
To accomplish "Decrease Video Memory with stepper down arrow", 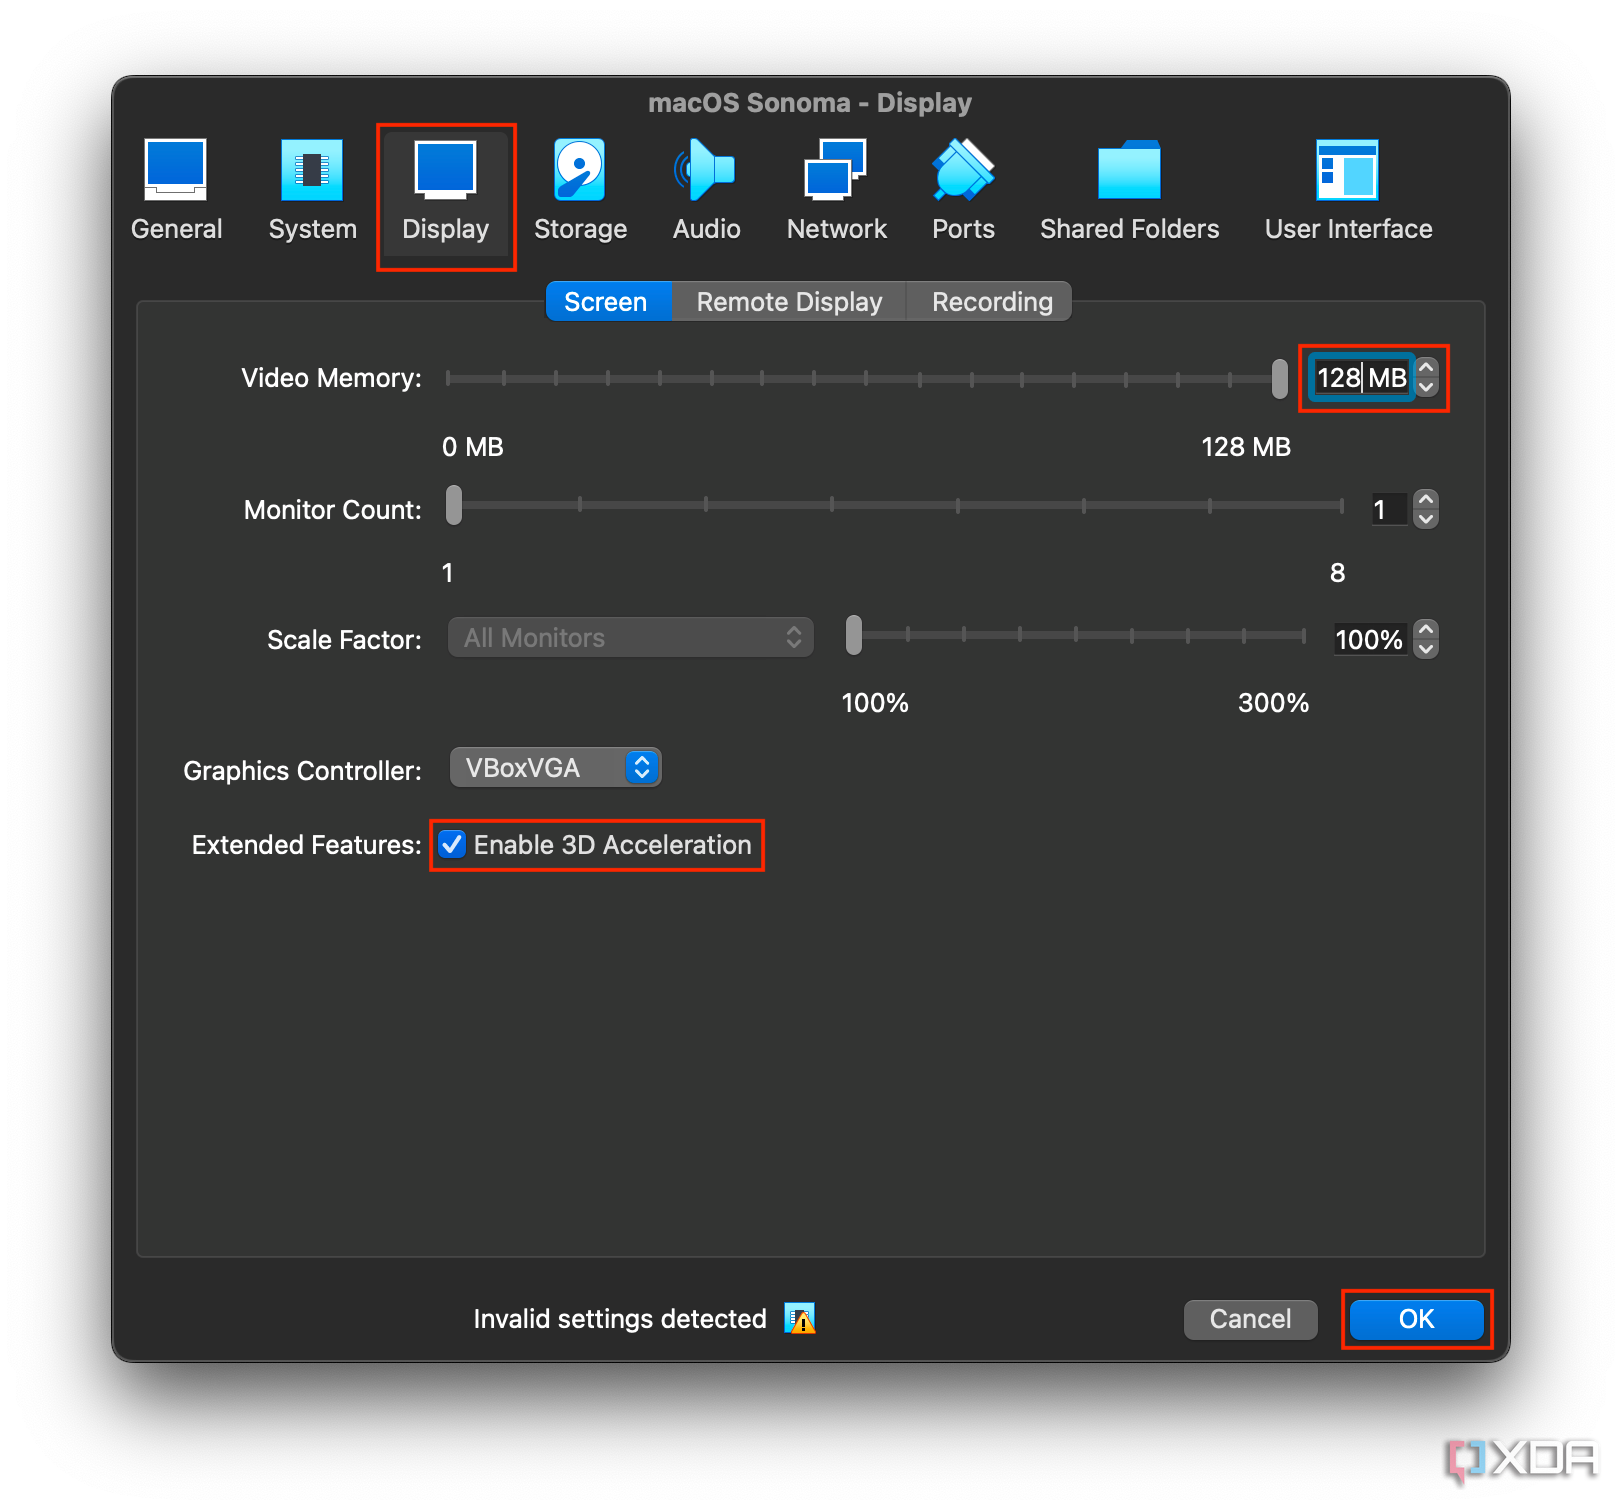I will [1427, 388].
